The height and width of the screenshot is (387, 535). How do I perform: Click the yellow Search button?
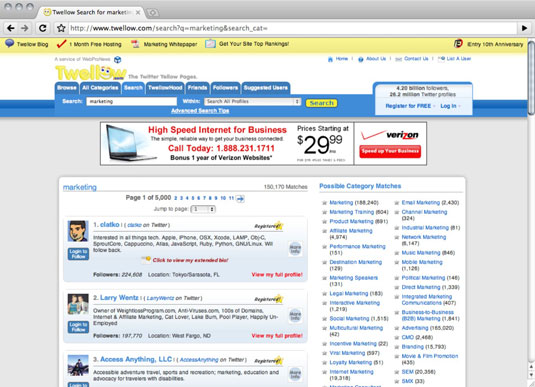(x=321, y=103)
